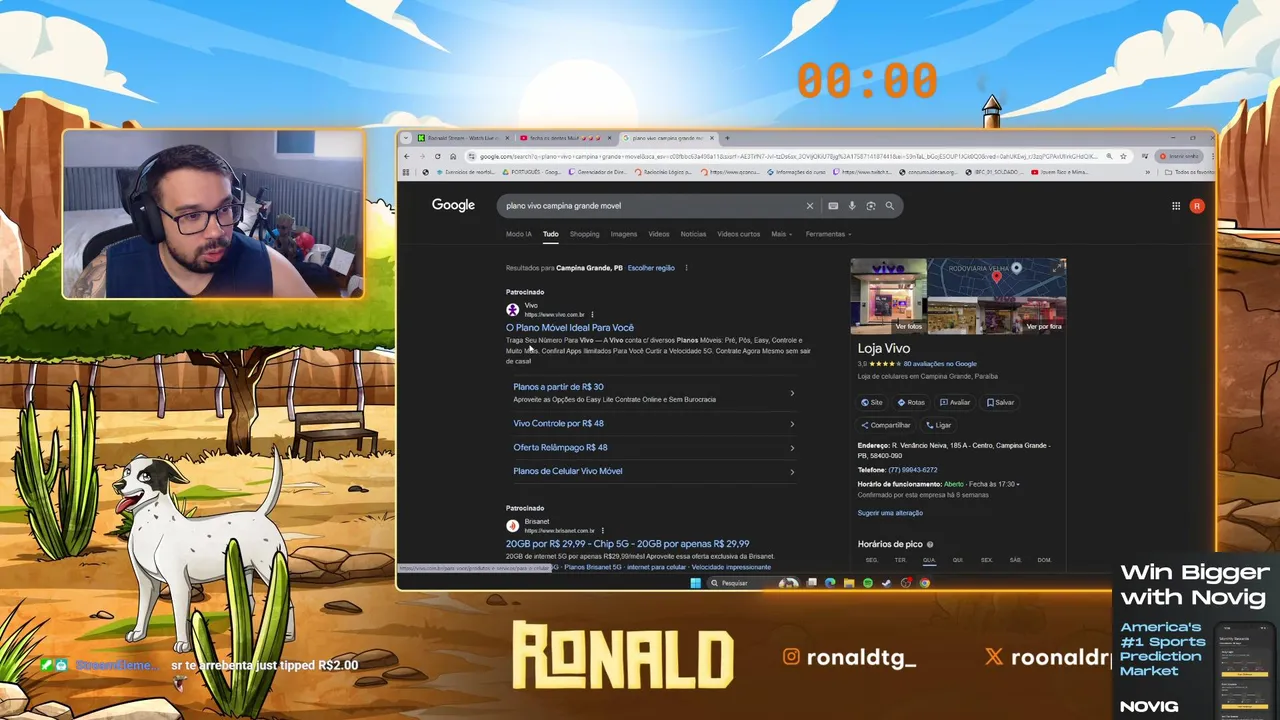Click the magnifier search button
This screenshot has height=720, width=1280.
point(889,206)
